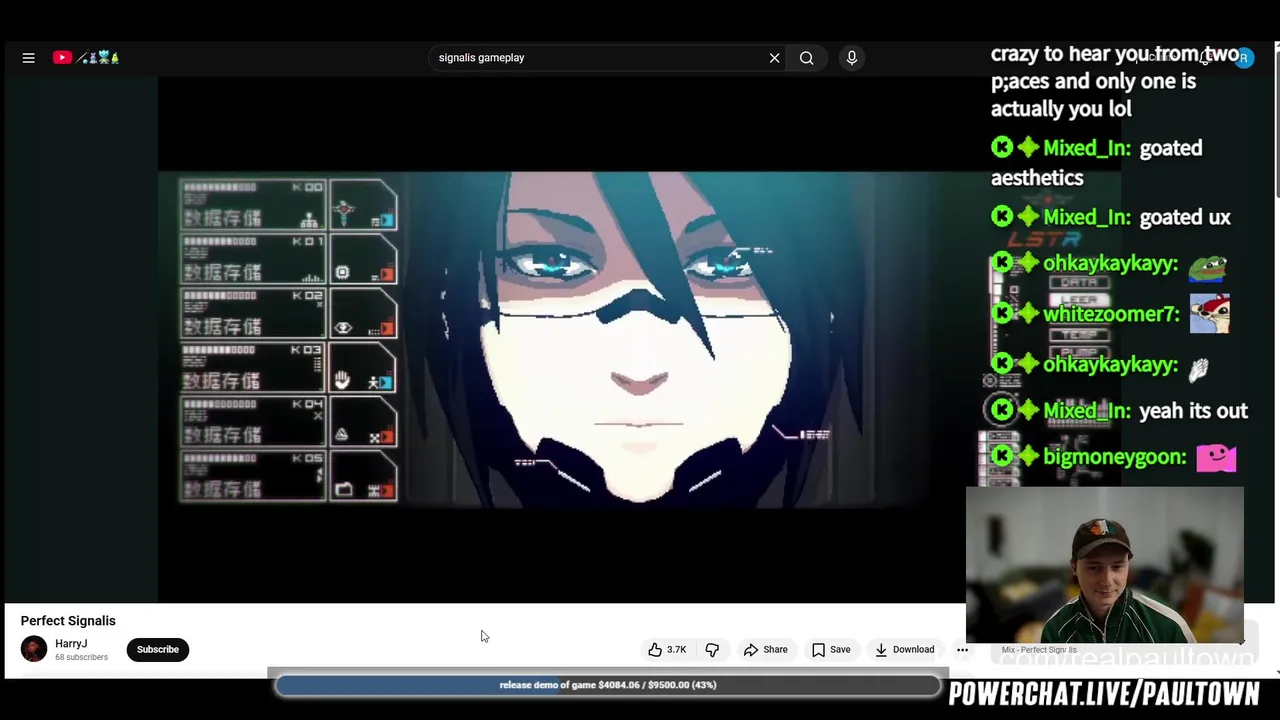Viewport: 1280px width, 720px height.
Task: Clear the search box with the X
Action: pos(774,58)
